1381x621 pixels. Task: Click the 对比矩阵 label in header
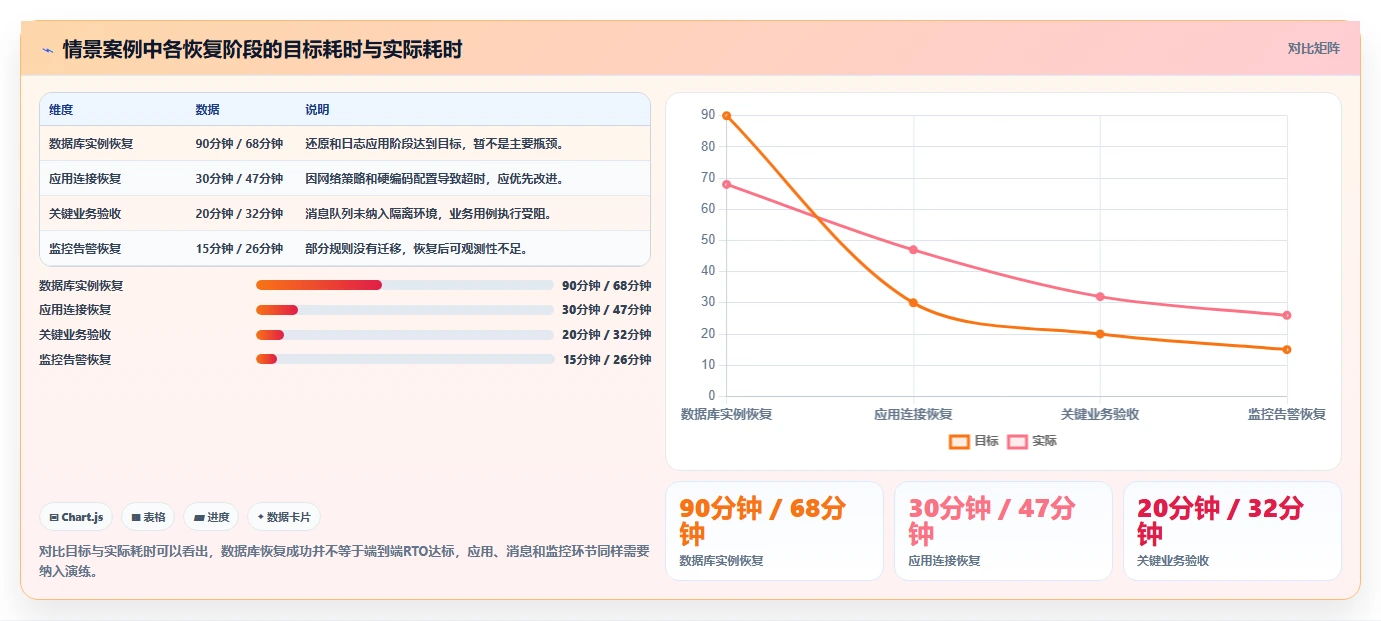pyautogui.click(x=1313, y=48)
